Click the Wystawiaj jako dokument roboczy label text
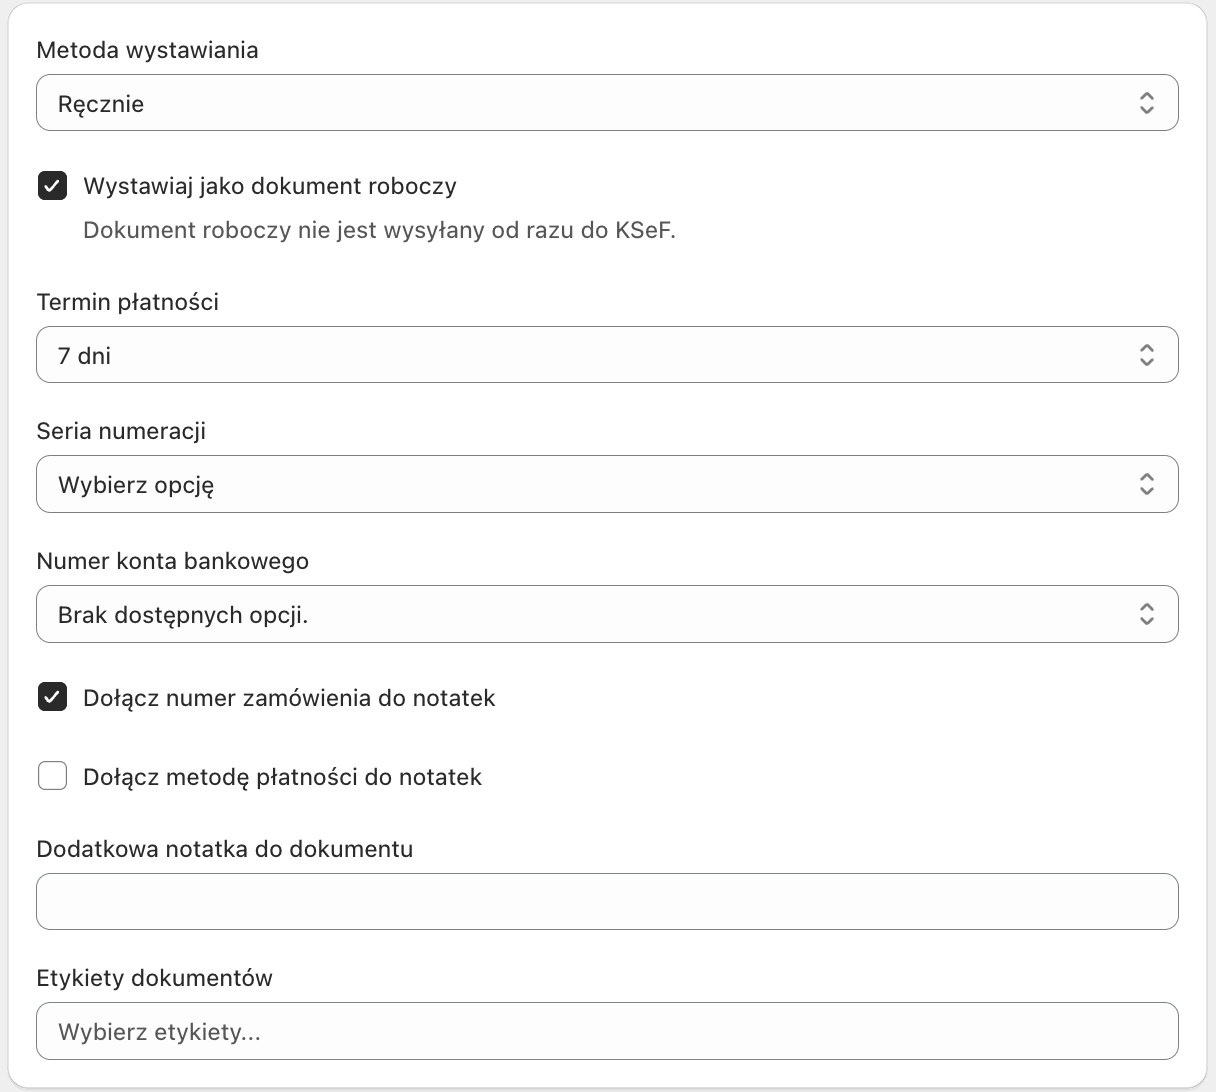The image size is (1216, 1092). point(270,186)
